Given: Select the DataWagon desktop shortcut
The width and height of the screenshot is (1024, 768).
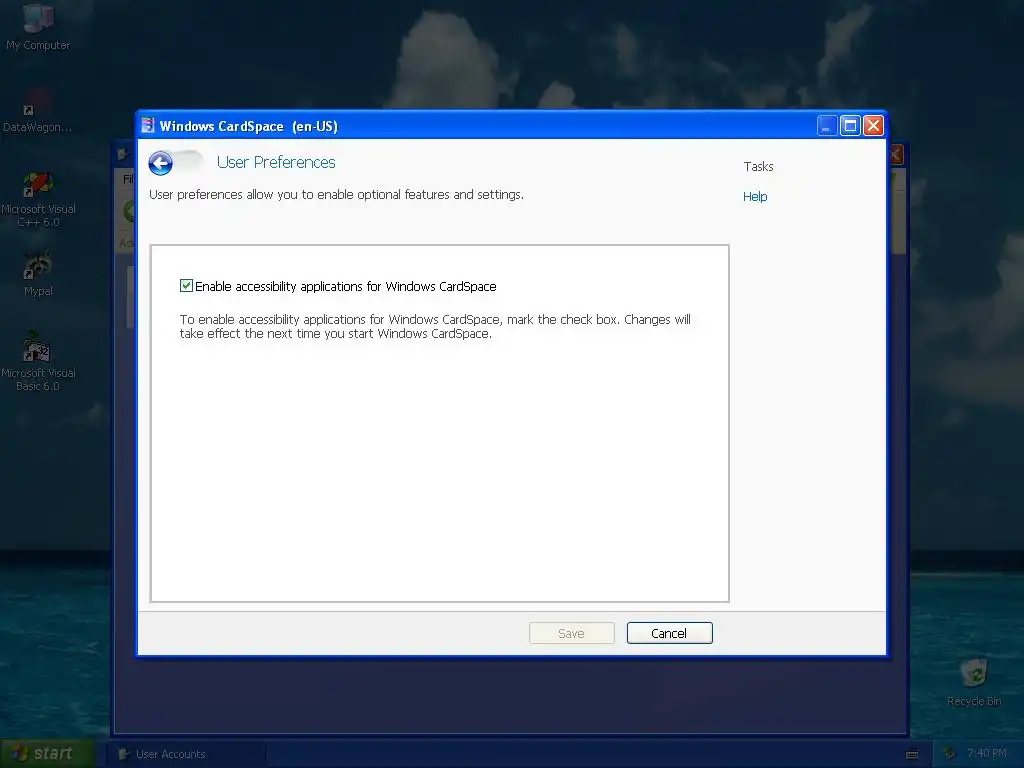Looking at the screenshot, I should pyautogui.click(x=37, y=111).
